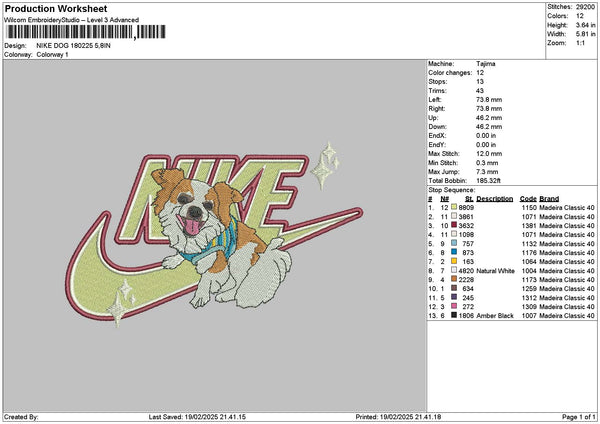Click the Brand column header
This screenshot has width=600, height=424.
(x=549, y=199)
